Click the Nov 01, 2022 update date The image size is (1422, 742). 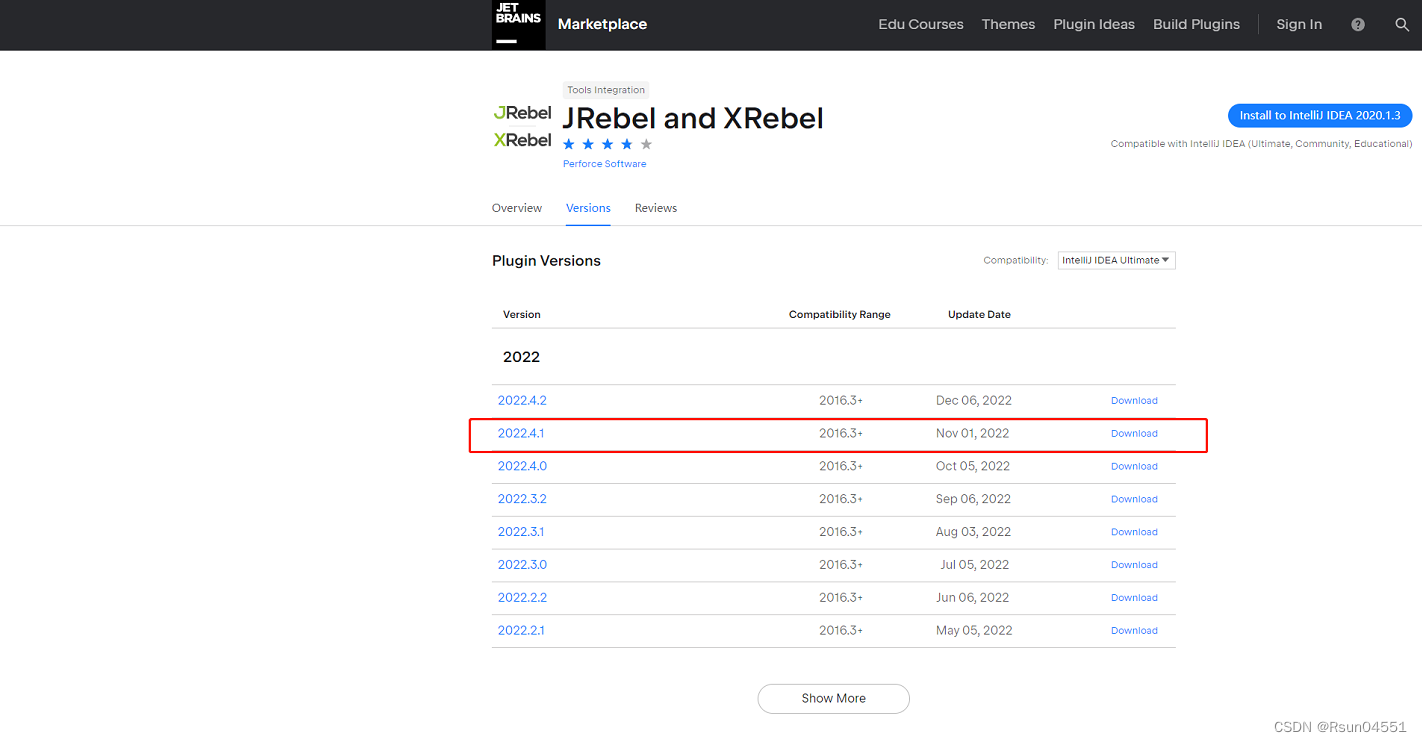tap(972, 433)
